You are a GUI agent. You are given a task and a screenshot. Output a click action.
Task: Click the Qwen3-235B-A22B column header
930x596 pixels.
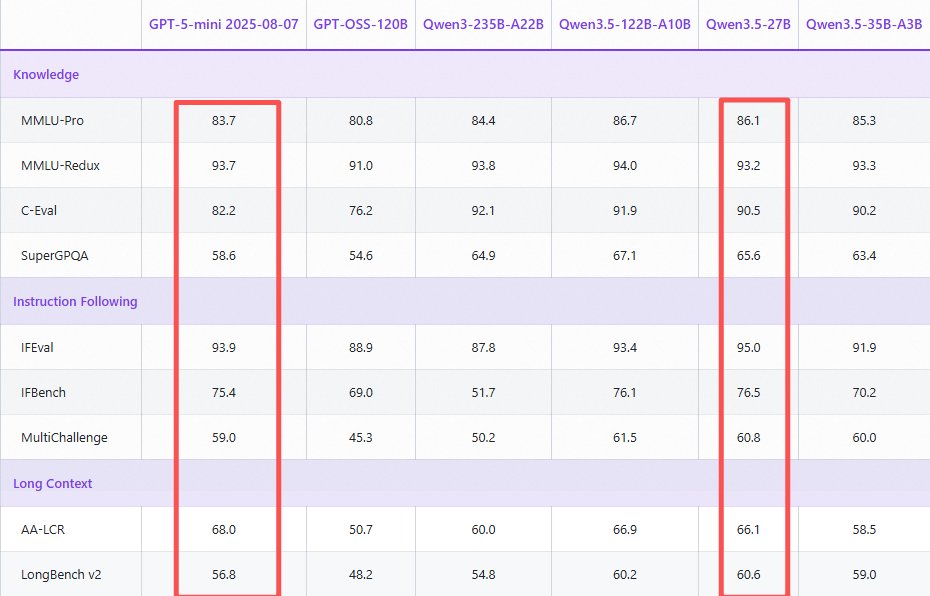483,24
